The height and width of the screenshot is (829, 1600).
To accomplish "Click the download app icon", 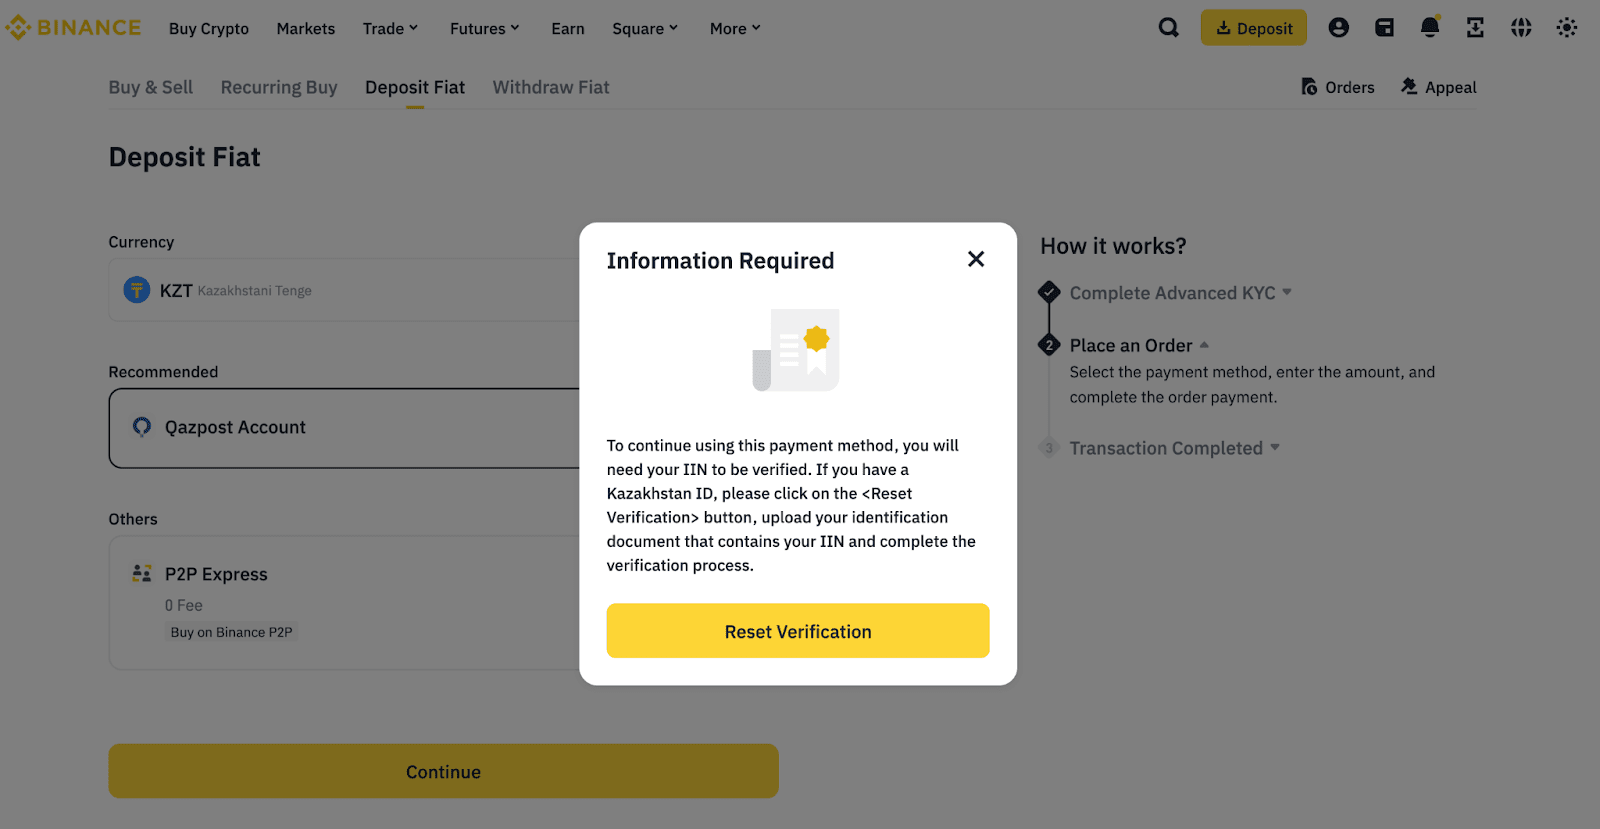I will 1475,28.
